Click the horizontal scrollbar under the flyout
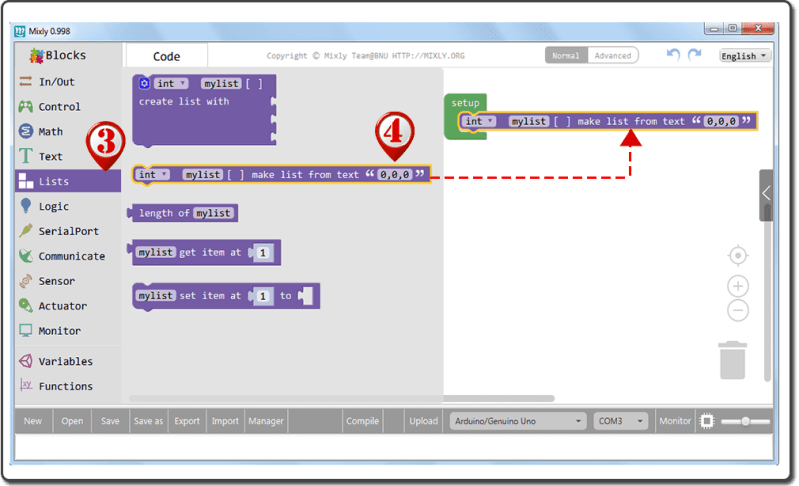Image resolution: width=799 pixels, height=486 pixels. click(341, 398)
